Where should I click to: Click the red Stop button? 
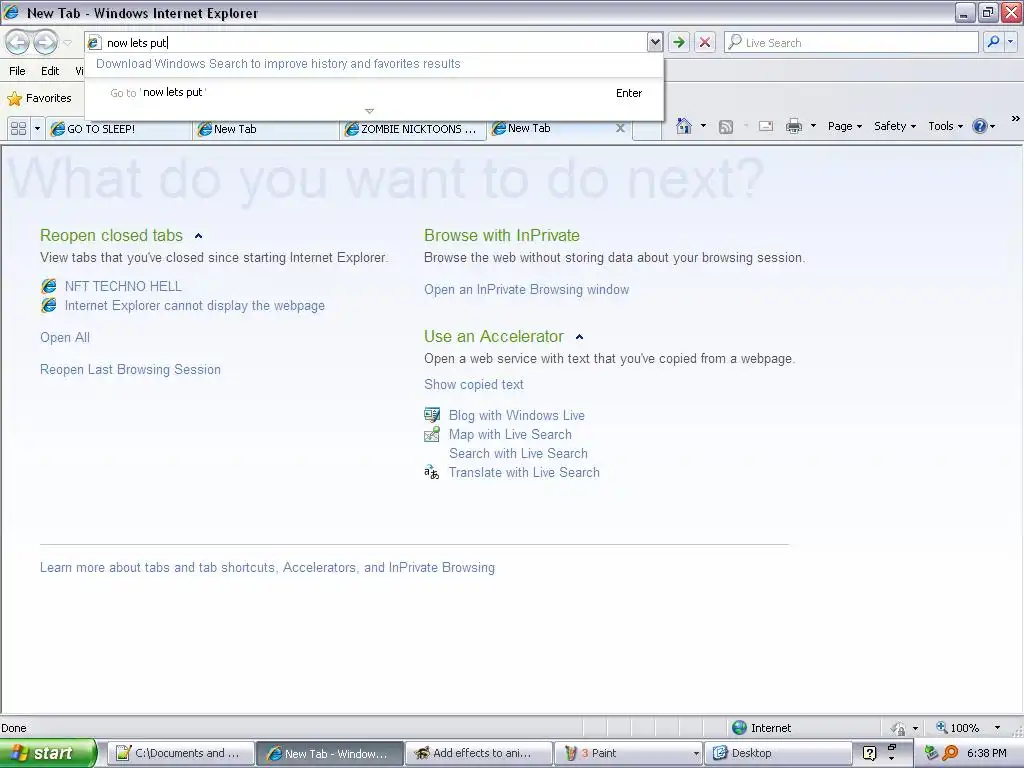coord(705,42)
